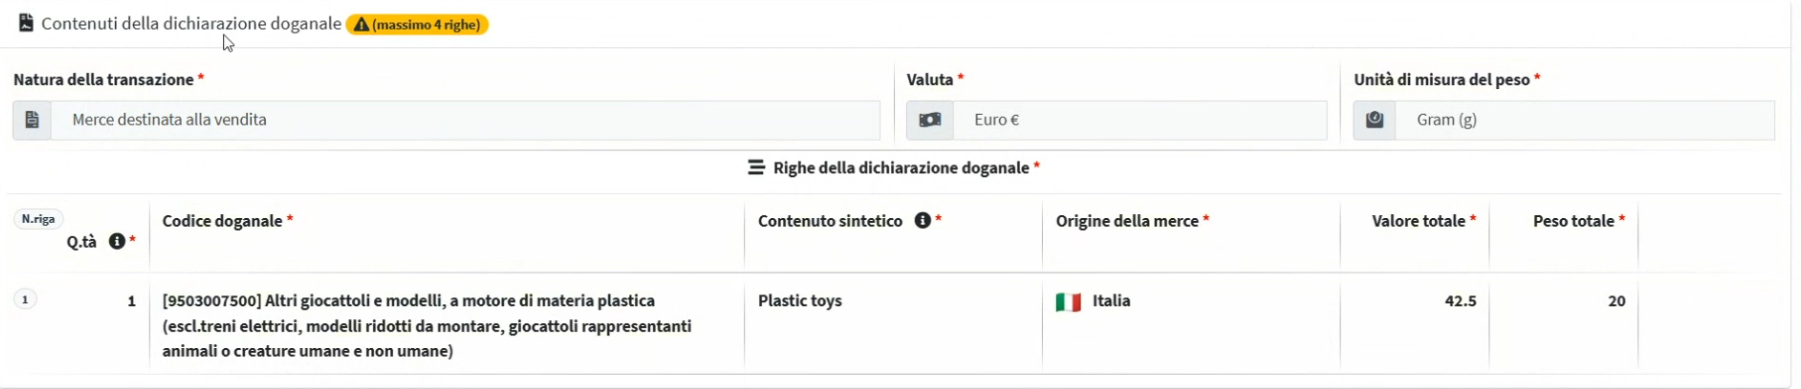1801x389 pixels.
Task: Click the quantity value 1 in row
Action: pyautogui.click(x=131, y=301)
